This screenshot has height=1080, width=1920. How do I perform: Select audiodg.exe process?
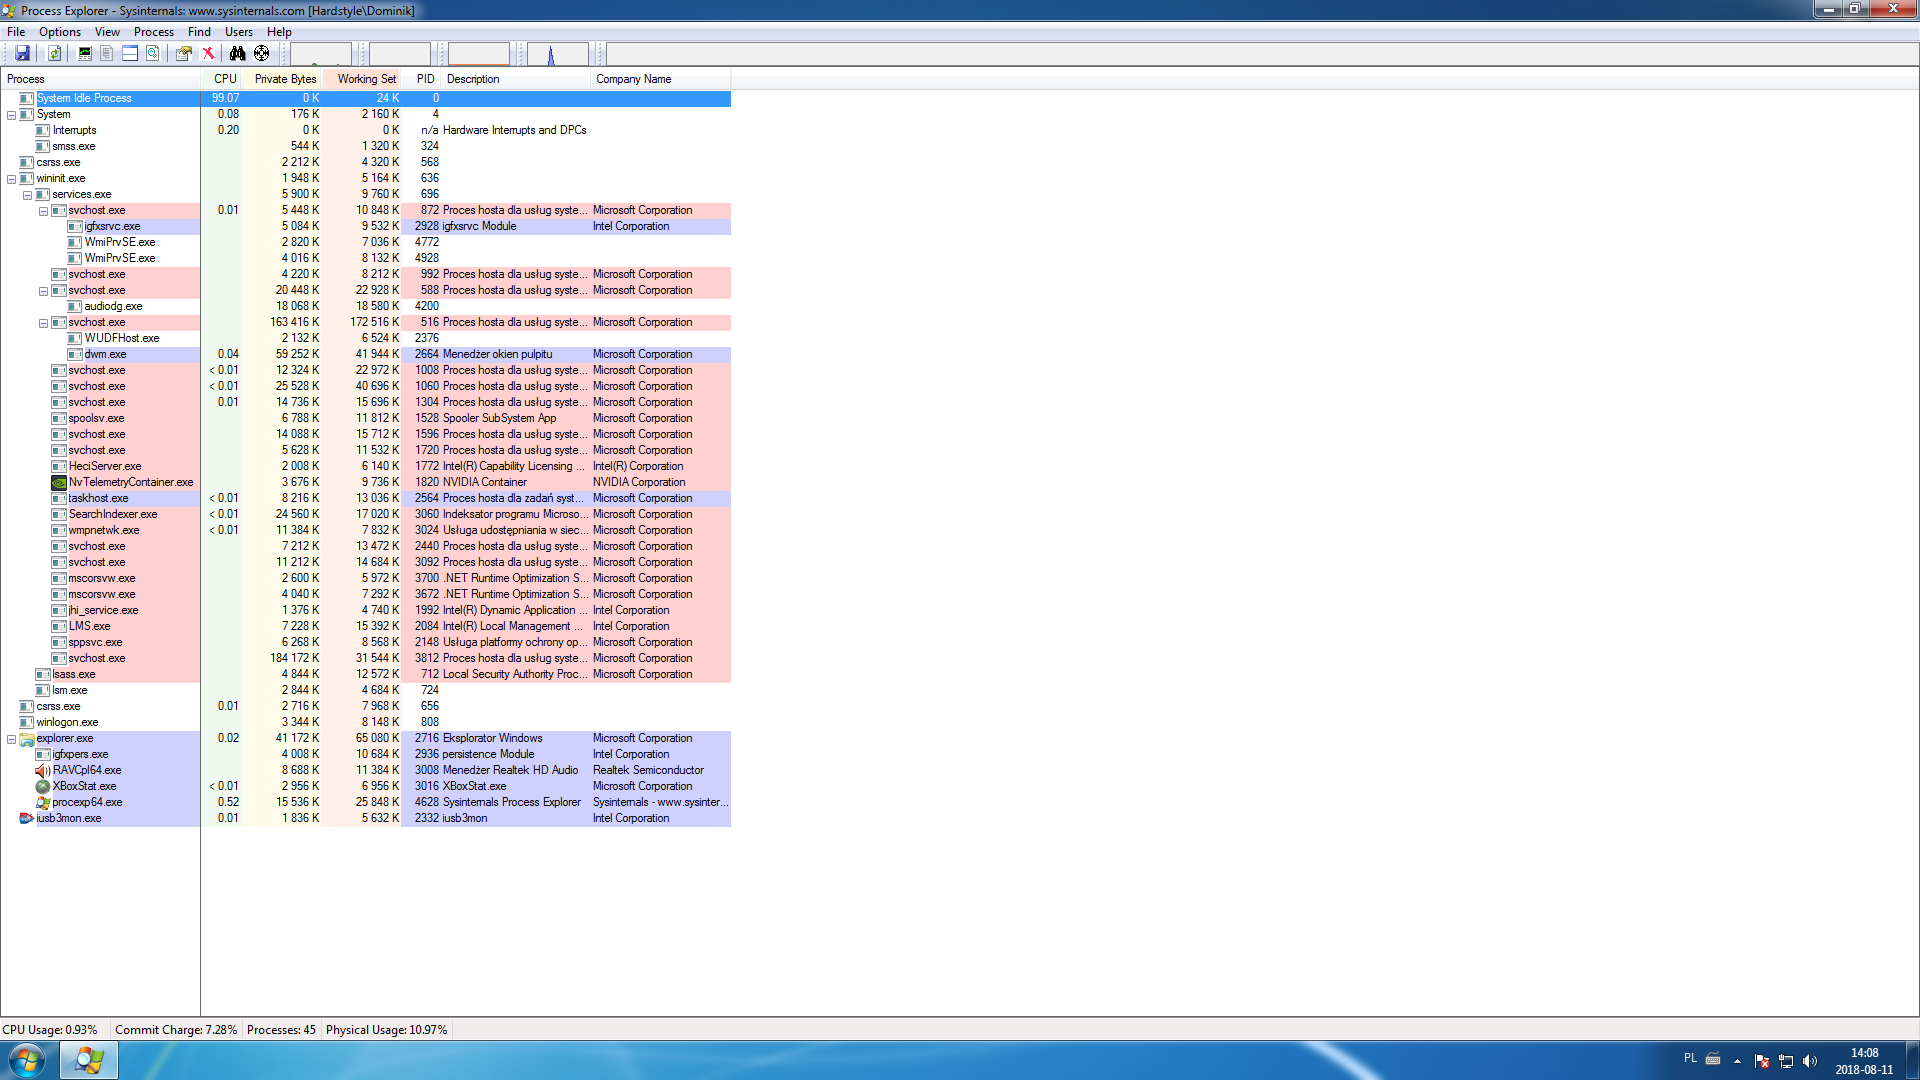[366, 306]
